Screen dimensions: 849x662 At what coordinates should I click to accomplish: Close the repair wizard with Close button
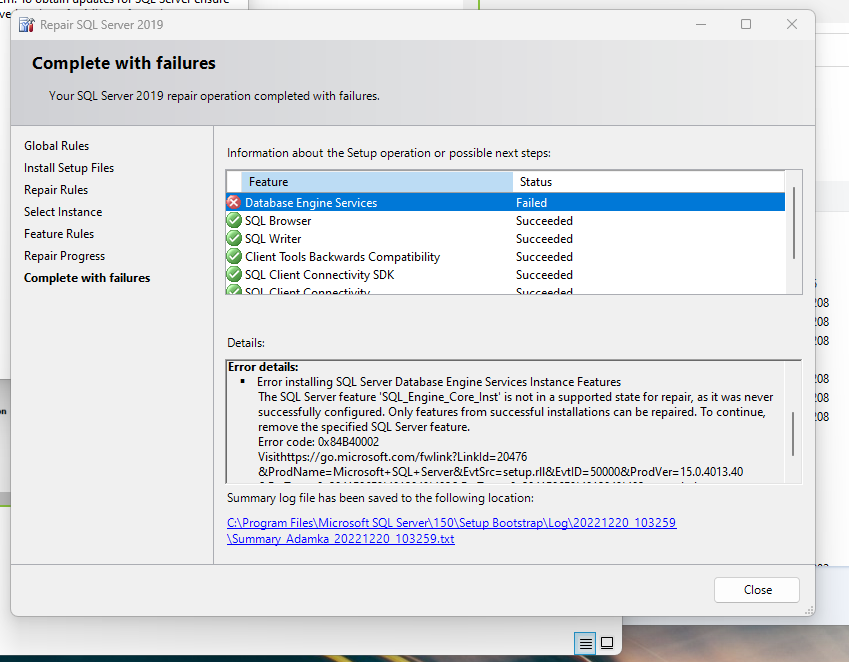(x=757, y=590)
